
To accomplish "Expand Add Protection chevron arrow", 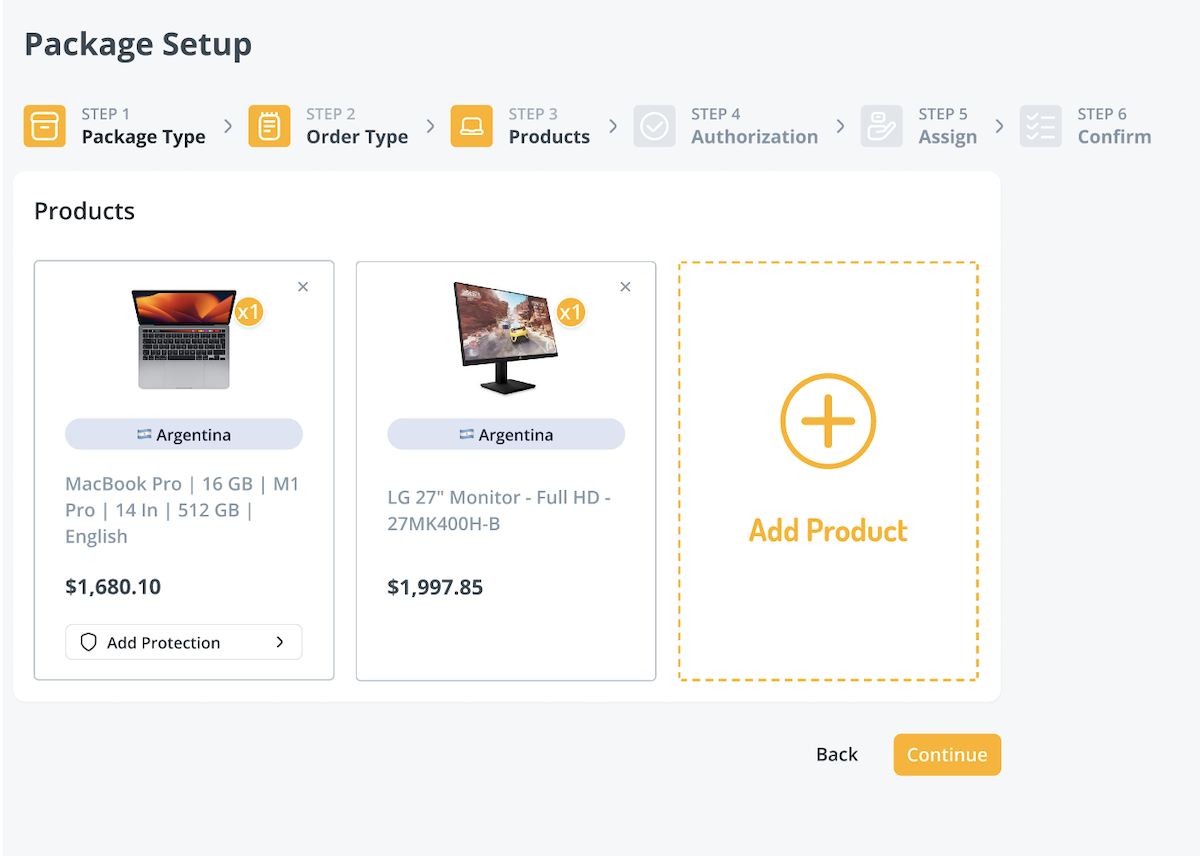I will point(280,643).
